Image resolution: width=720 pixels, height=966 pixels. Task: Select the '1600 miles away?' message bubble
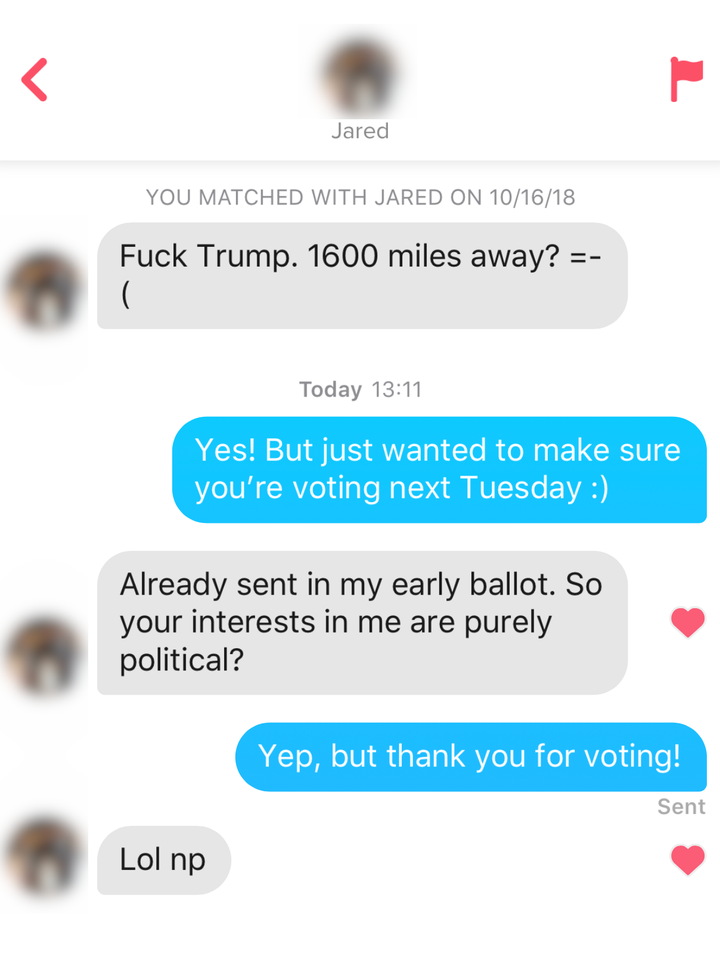[x=362, y=275]
